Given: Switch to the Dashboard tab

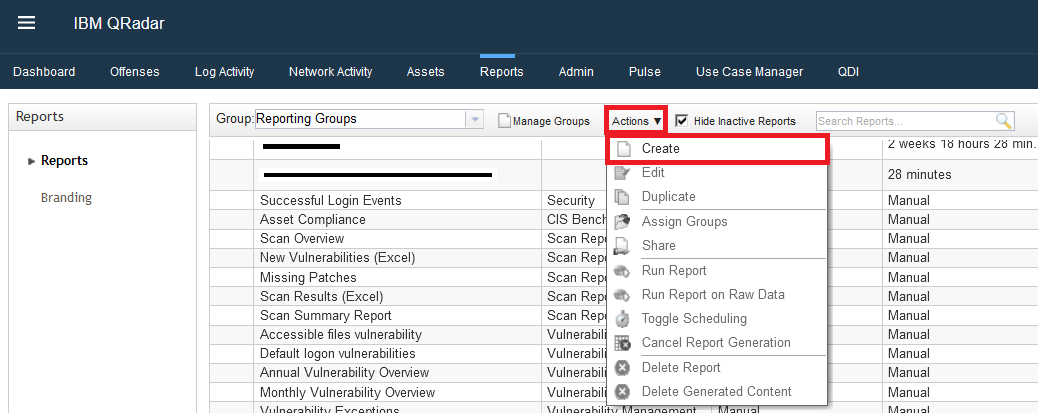Looking at the screenshot, I should point(44,71).
